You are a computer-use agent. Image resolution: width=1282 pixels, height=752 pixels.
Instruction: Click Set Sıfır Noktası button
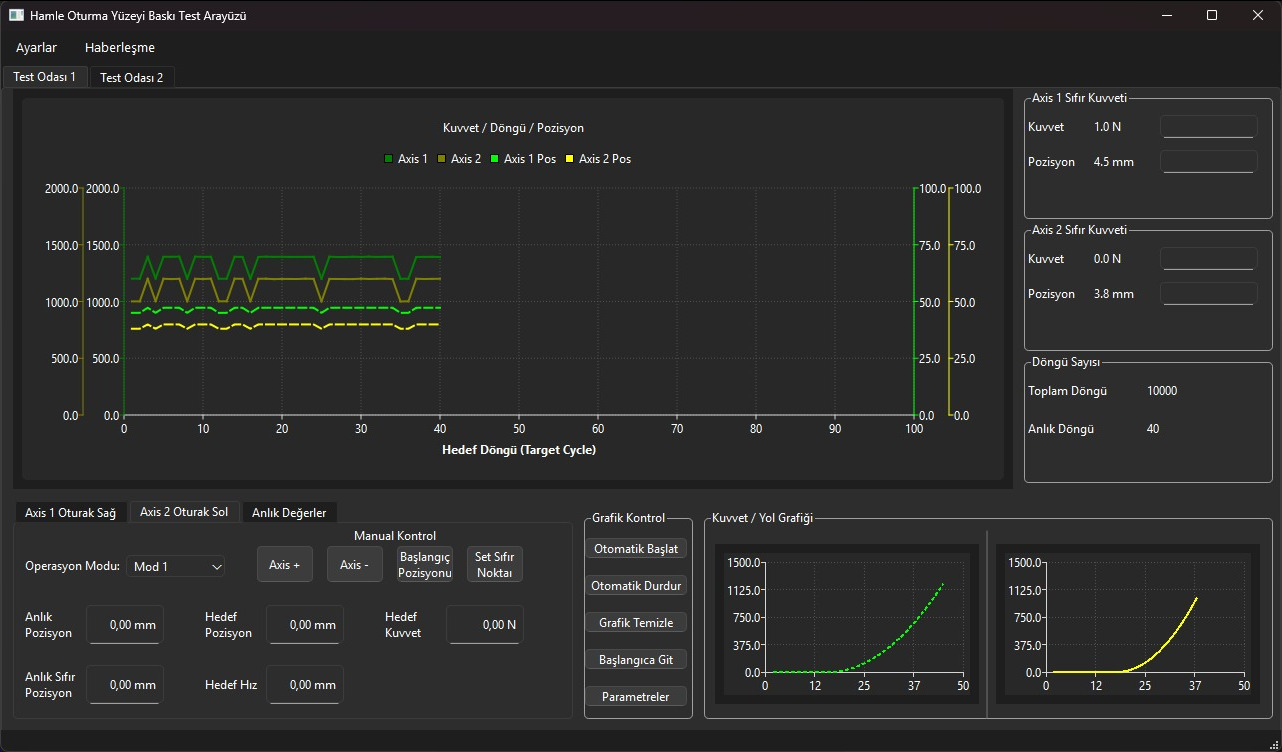tap(495, 564)
